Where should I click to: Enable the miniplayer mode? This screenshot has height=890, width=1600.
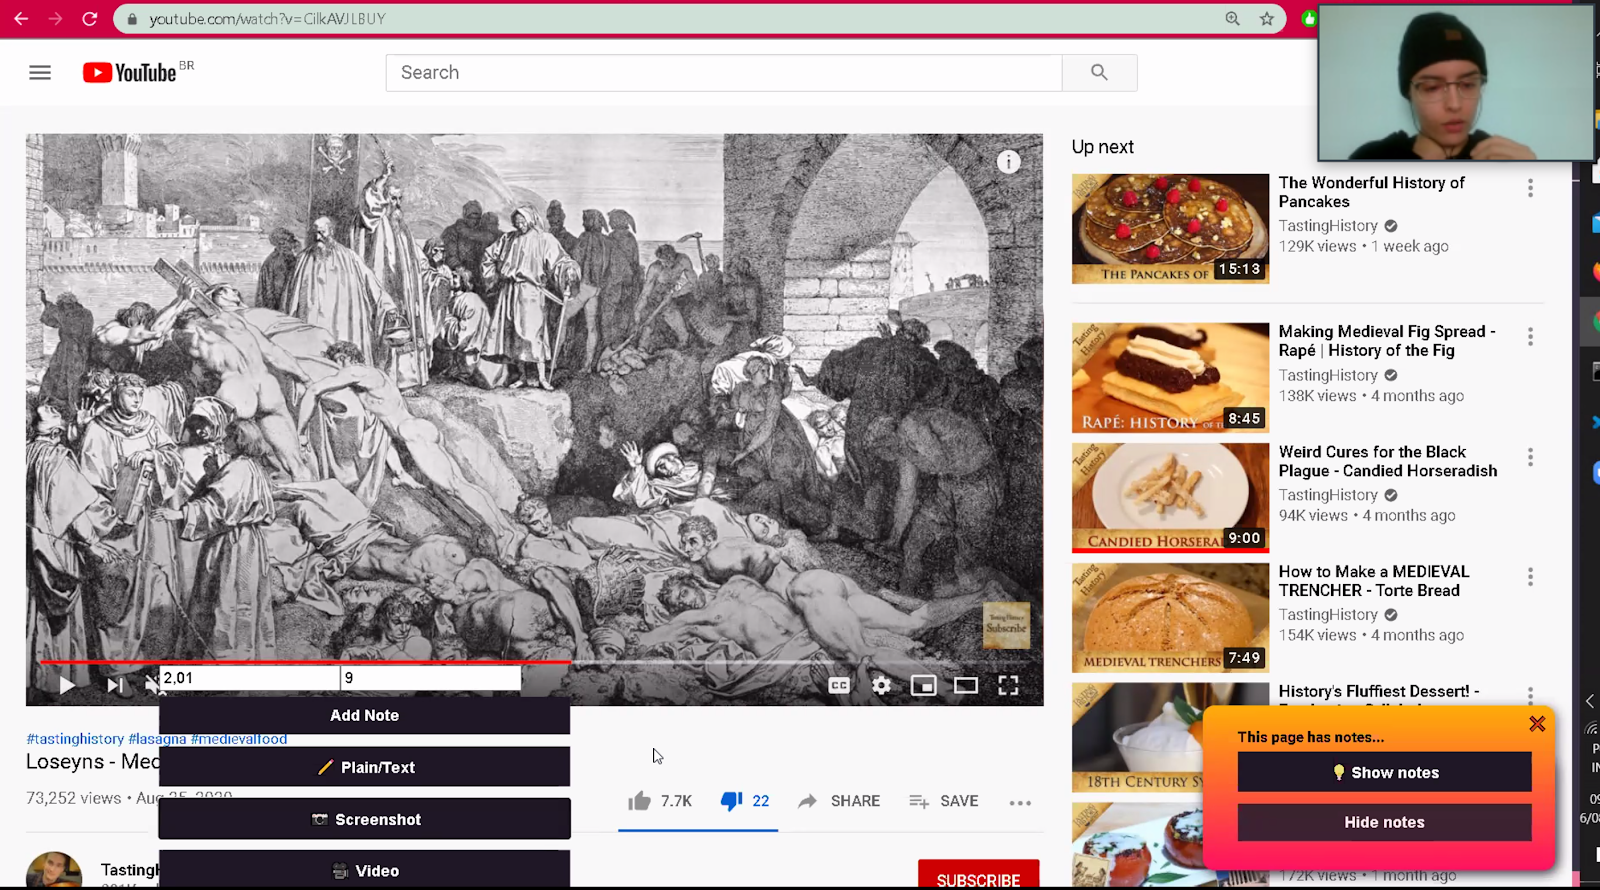923,685
